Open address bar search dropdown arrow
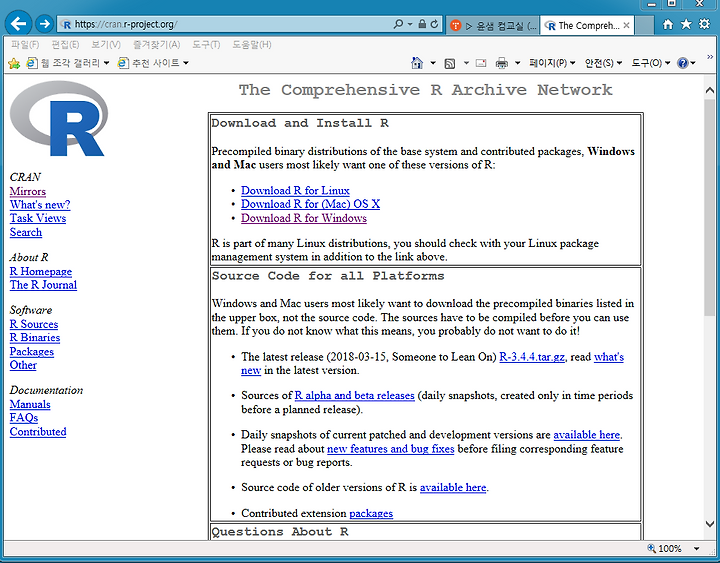Viewport: 720px width, 563px height. coord(410,24)
